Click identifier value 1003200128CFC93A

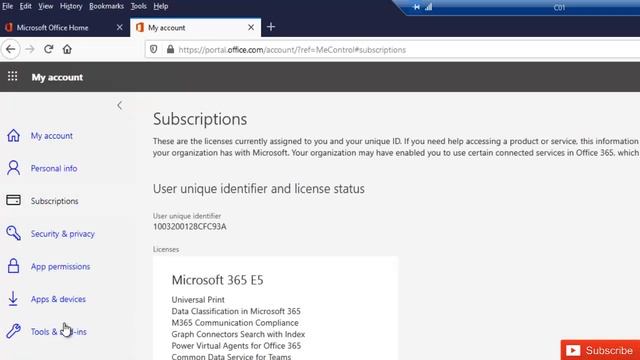pyautogui.click(x=190, y=227)
